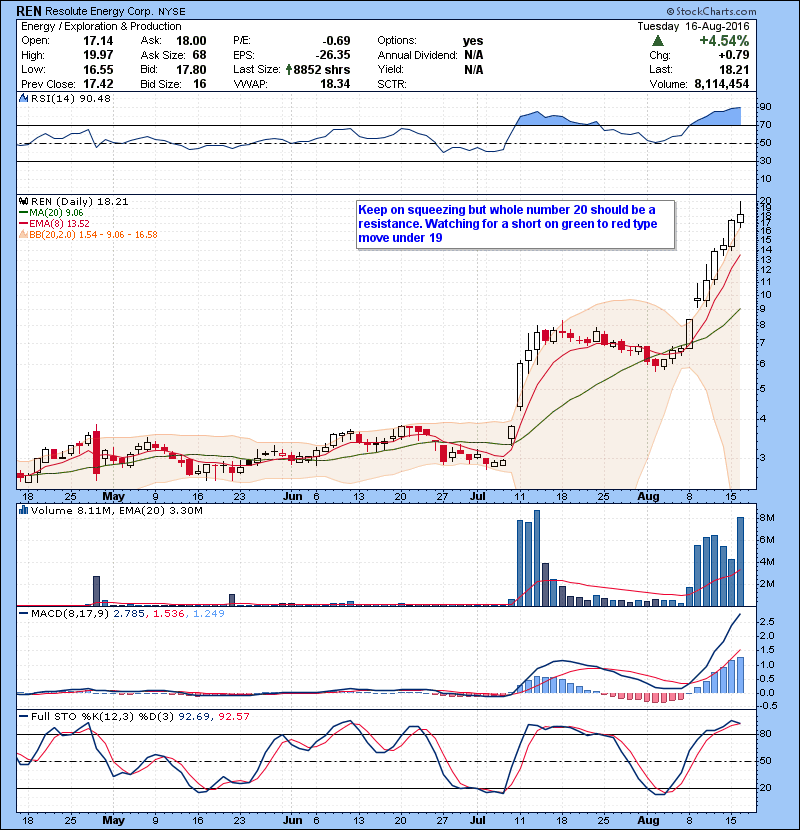Click the REN (Daily) candlestick icon
Viewport: 800px width, 830px height.
23,201
